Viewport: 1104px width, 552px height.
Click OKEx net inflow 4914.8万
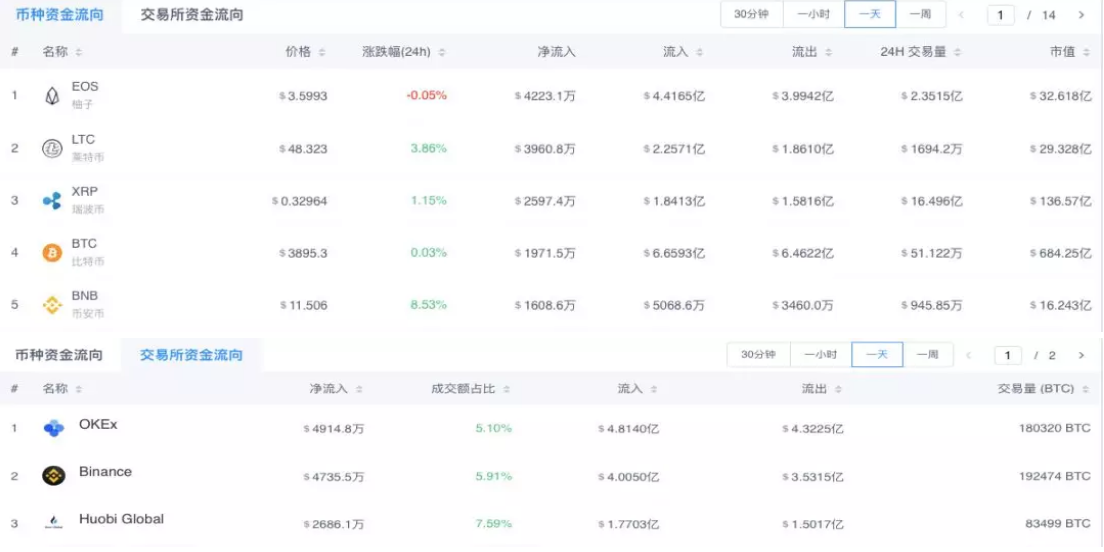pos(334,428)
